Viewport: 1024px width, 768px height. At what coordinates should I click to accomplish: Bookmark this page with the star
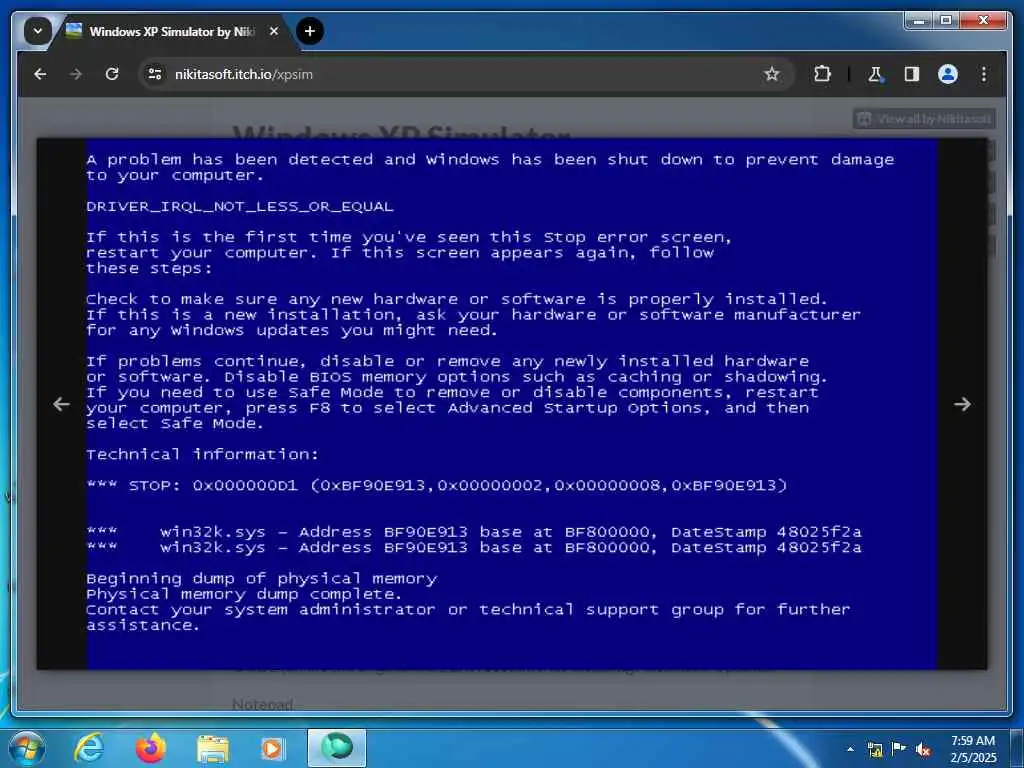(772, 74)
